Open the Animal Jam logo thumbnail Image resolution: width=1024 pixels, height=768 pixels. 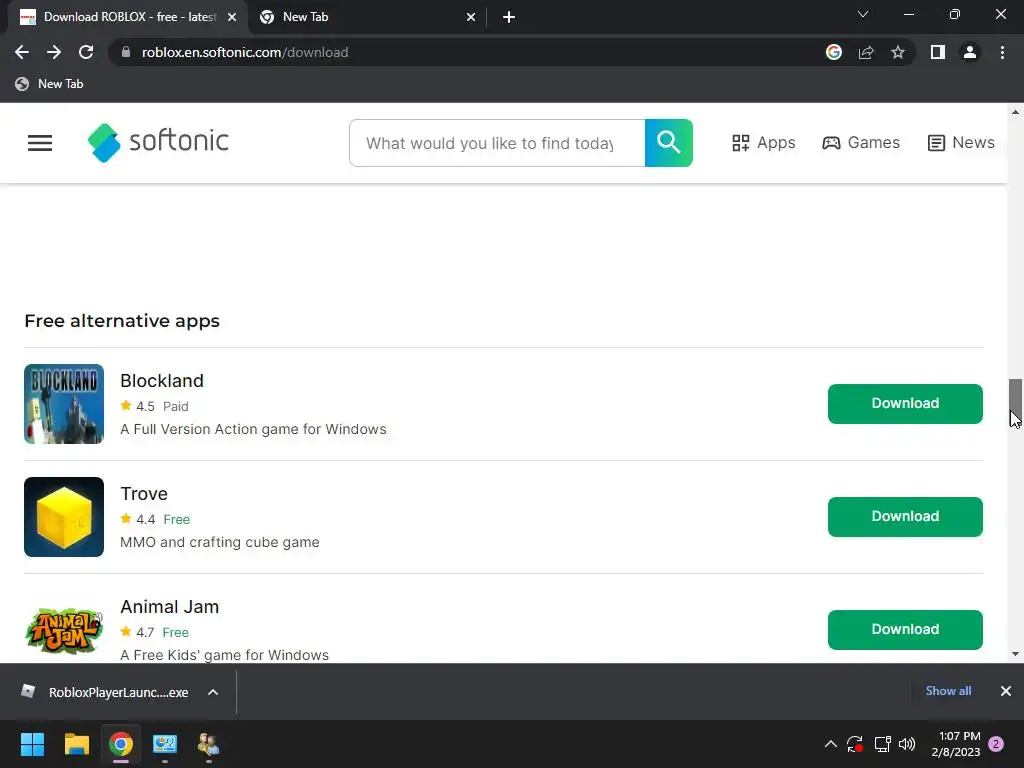click(64, 630)
